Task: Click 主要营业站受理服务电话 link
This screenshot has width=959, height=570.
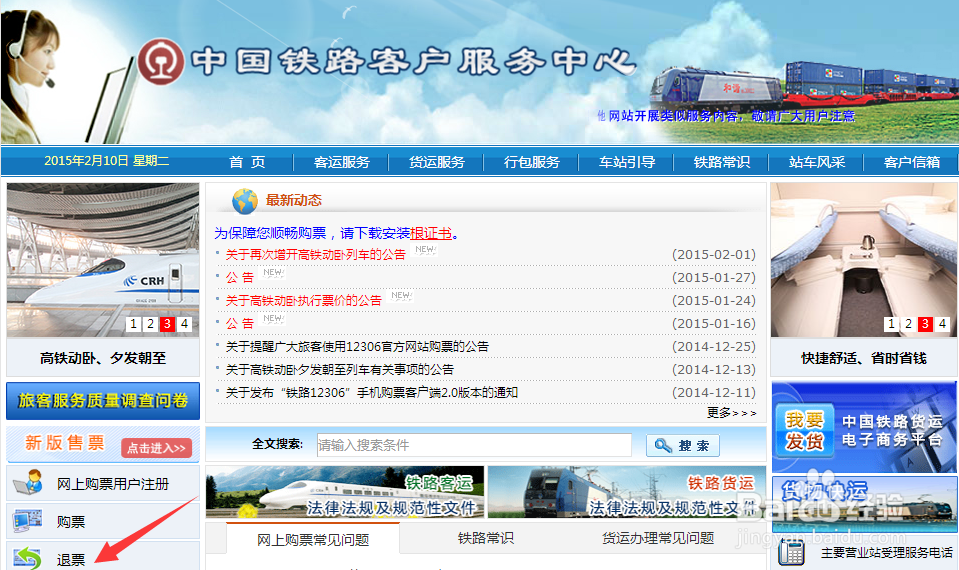Action: coord(886,553)
